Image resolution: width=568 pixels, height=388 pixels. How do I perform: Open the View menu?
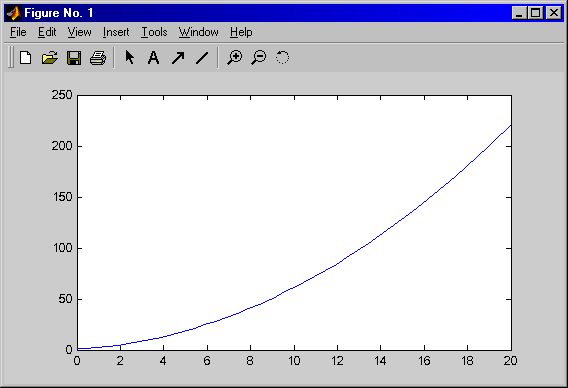click(79, 32)
